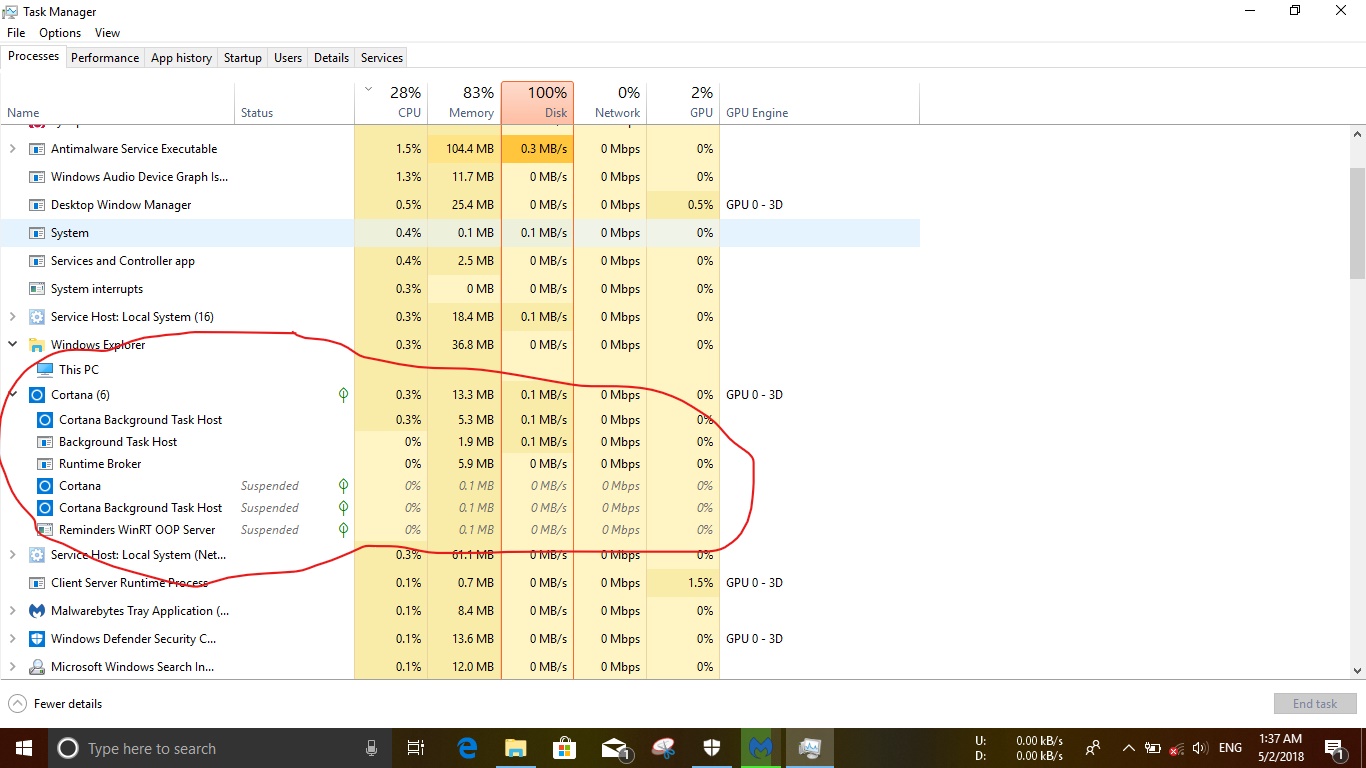1366x768 pixels.
Task: Open the People icon in the system tray
Action: tap(1093, 748)
